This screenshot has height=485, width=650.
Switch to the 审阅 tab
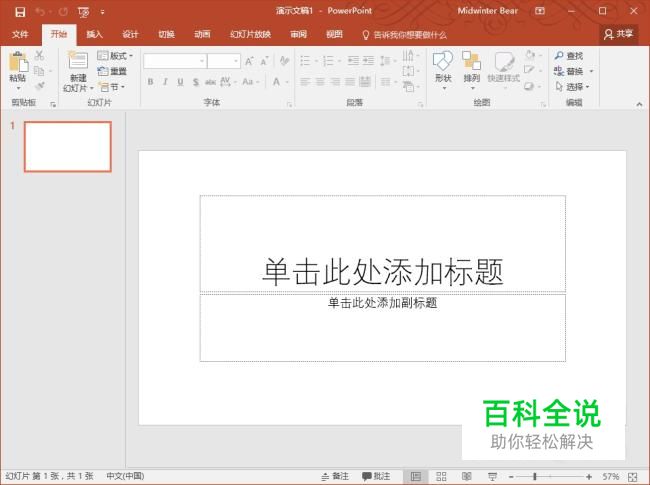[298, 34]
